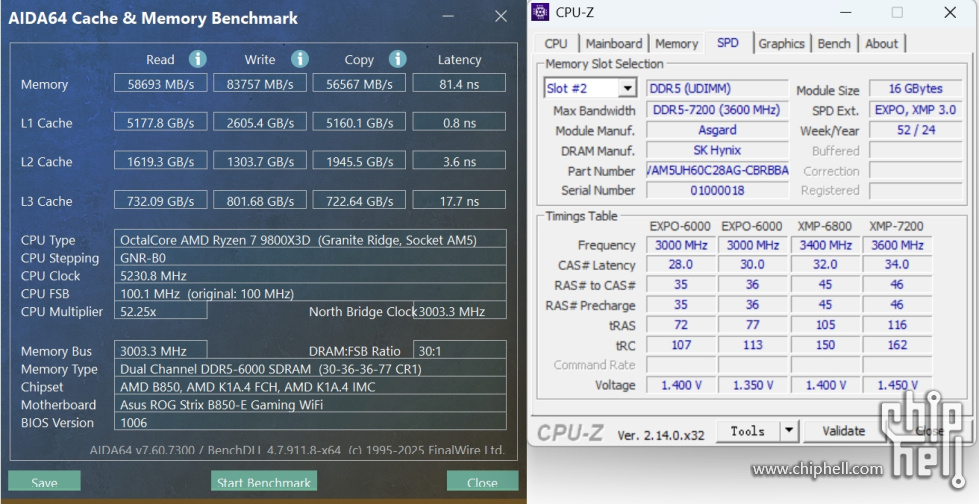Click the Voltage cell 1.350 V
Image resolution: width=979 pixels, height=504 pixels.
[x=753, y=385]
